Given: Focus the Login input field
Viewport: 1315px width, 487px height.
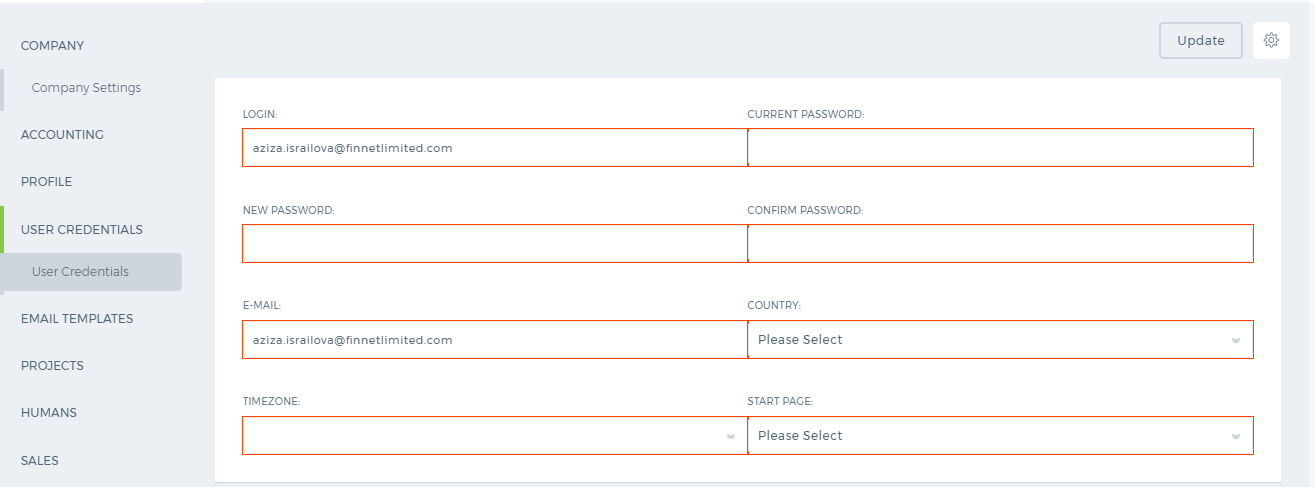Looking at the screenshot, I should pyautogui.click(x=495, y=147).
